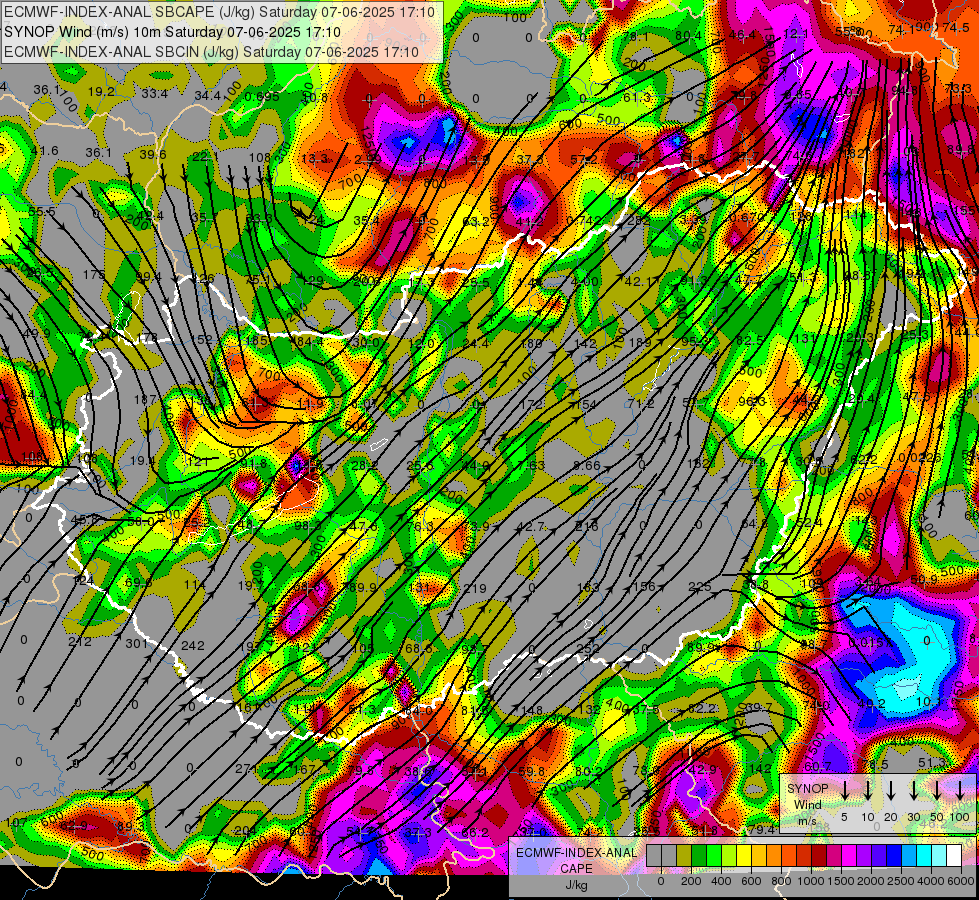Pick the olive CAPE swatch left of 200
This screenshot has height=900, width=979.
point(684,855)
